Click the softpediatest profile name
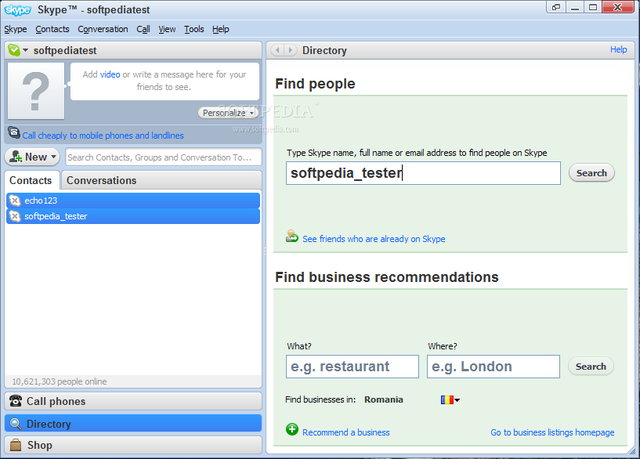 65,50
